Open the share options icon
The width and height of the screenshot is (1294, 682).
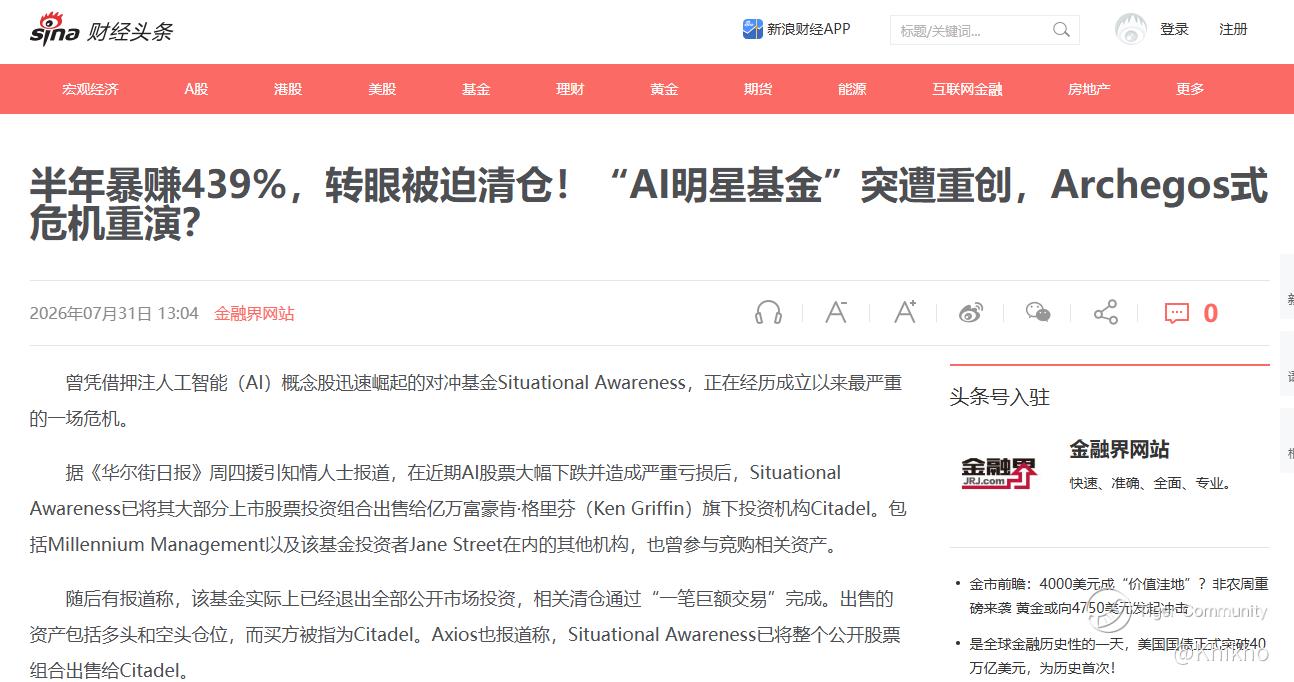click(x=1105, y=313)
